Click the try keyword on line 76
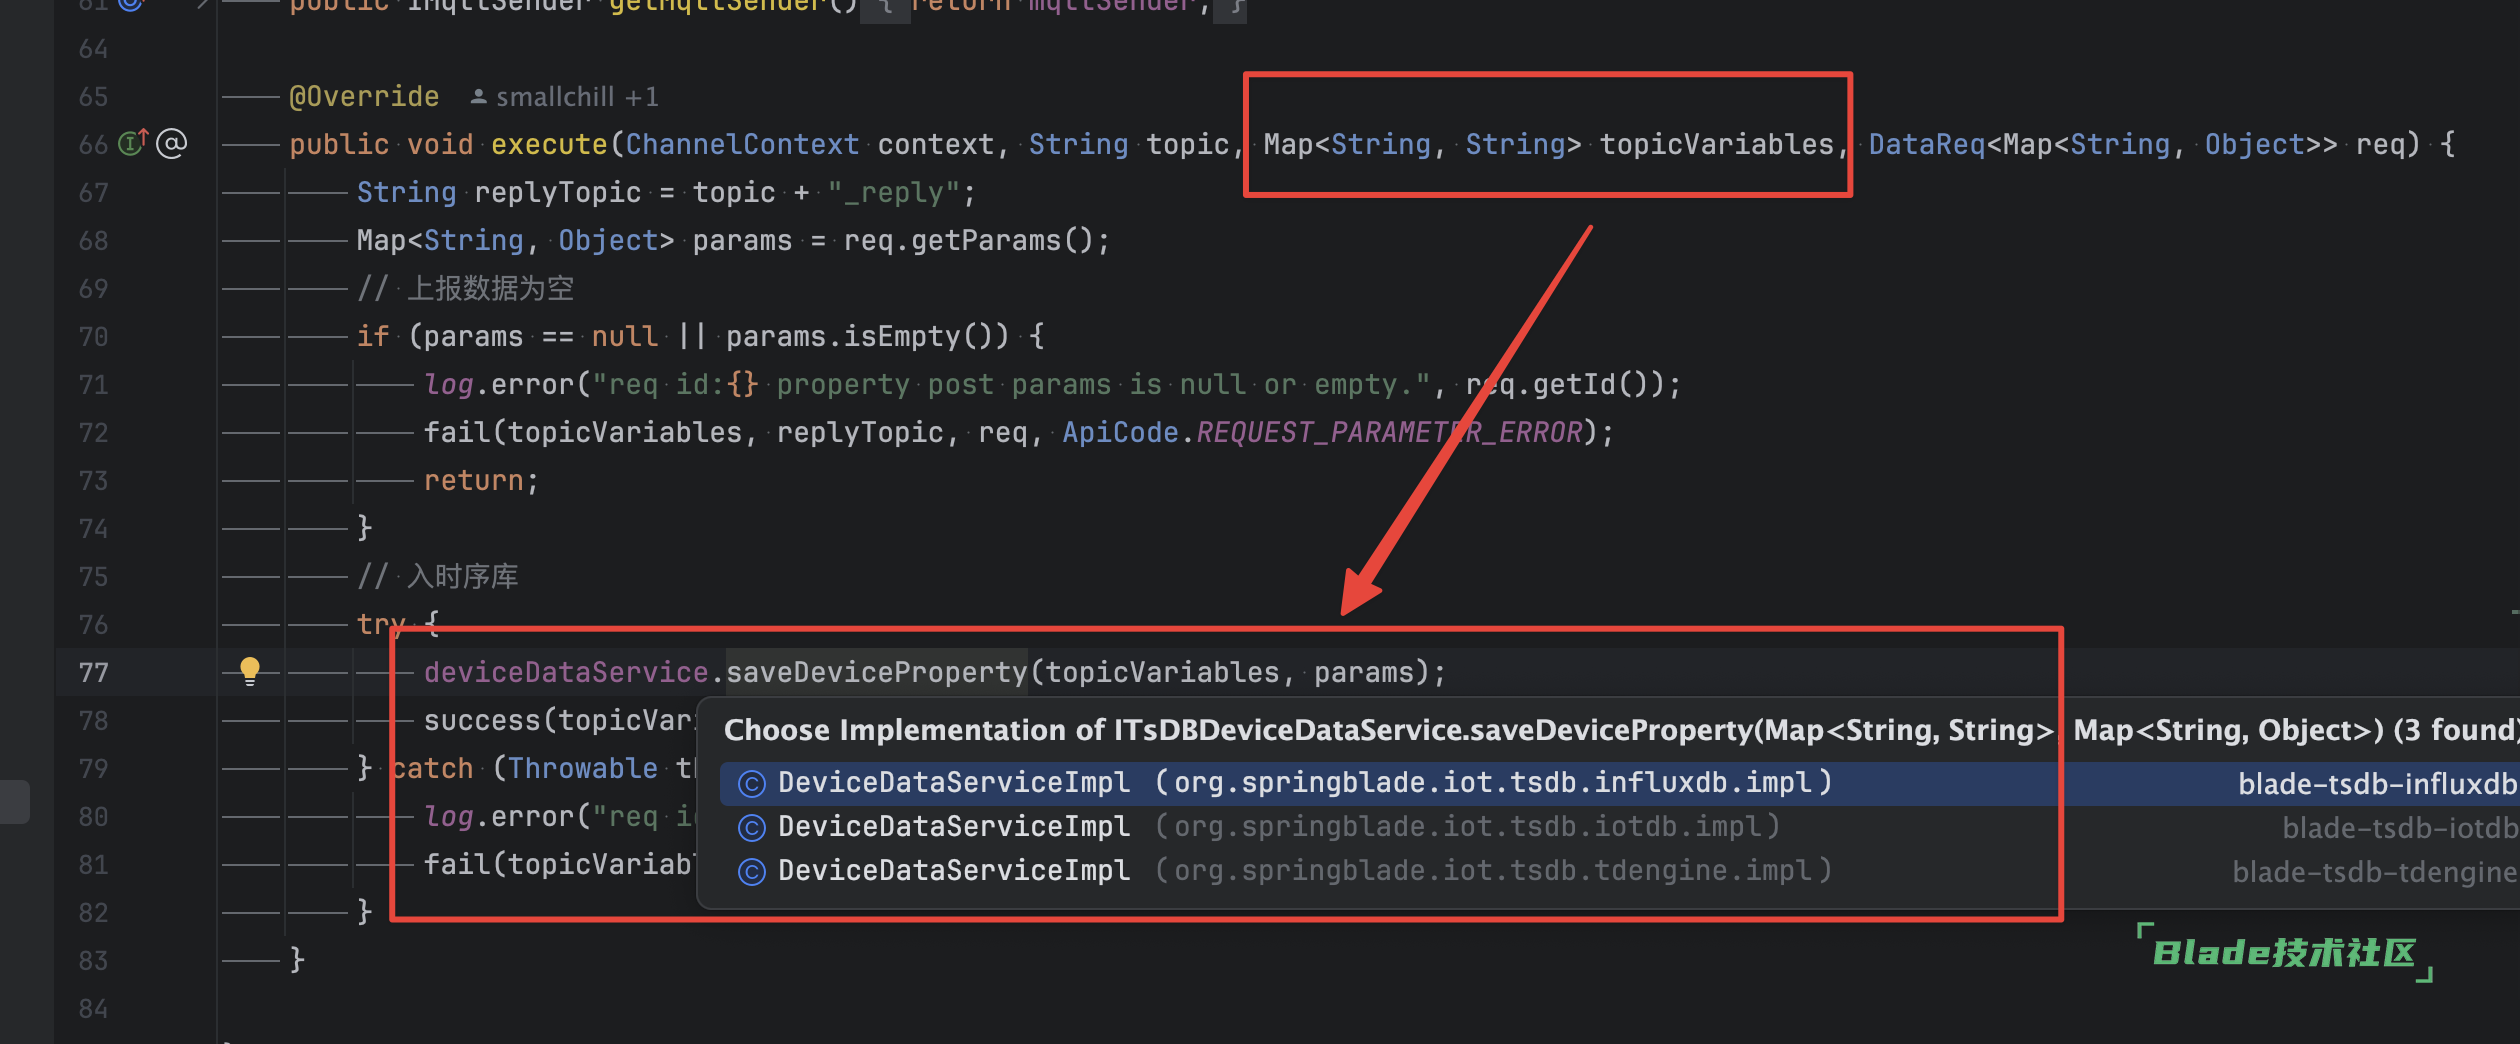 pyautogui.click(x=381, y=624)
